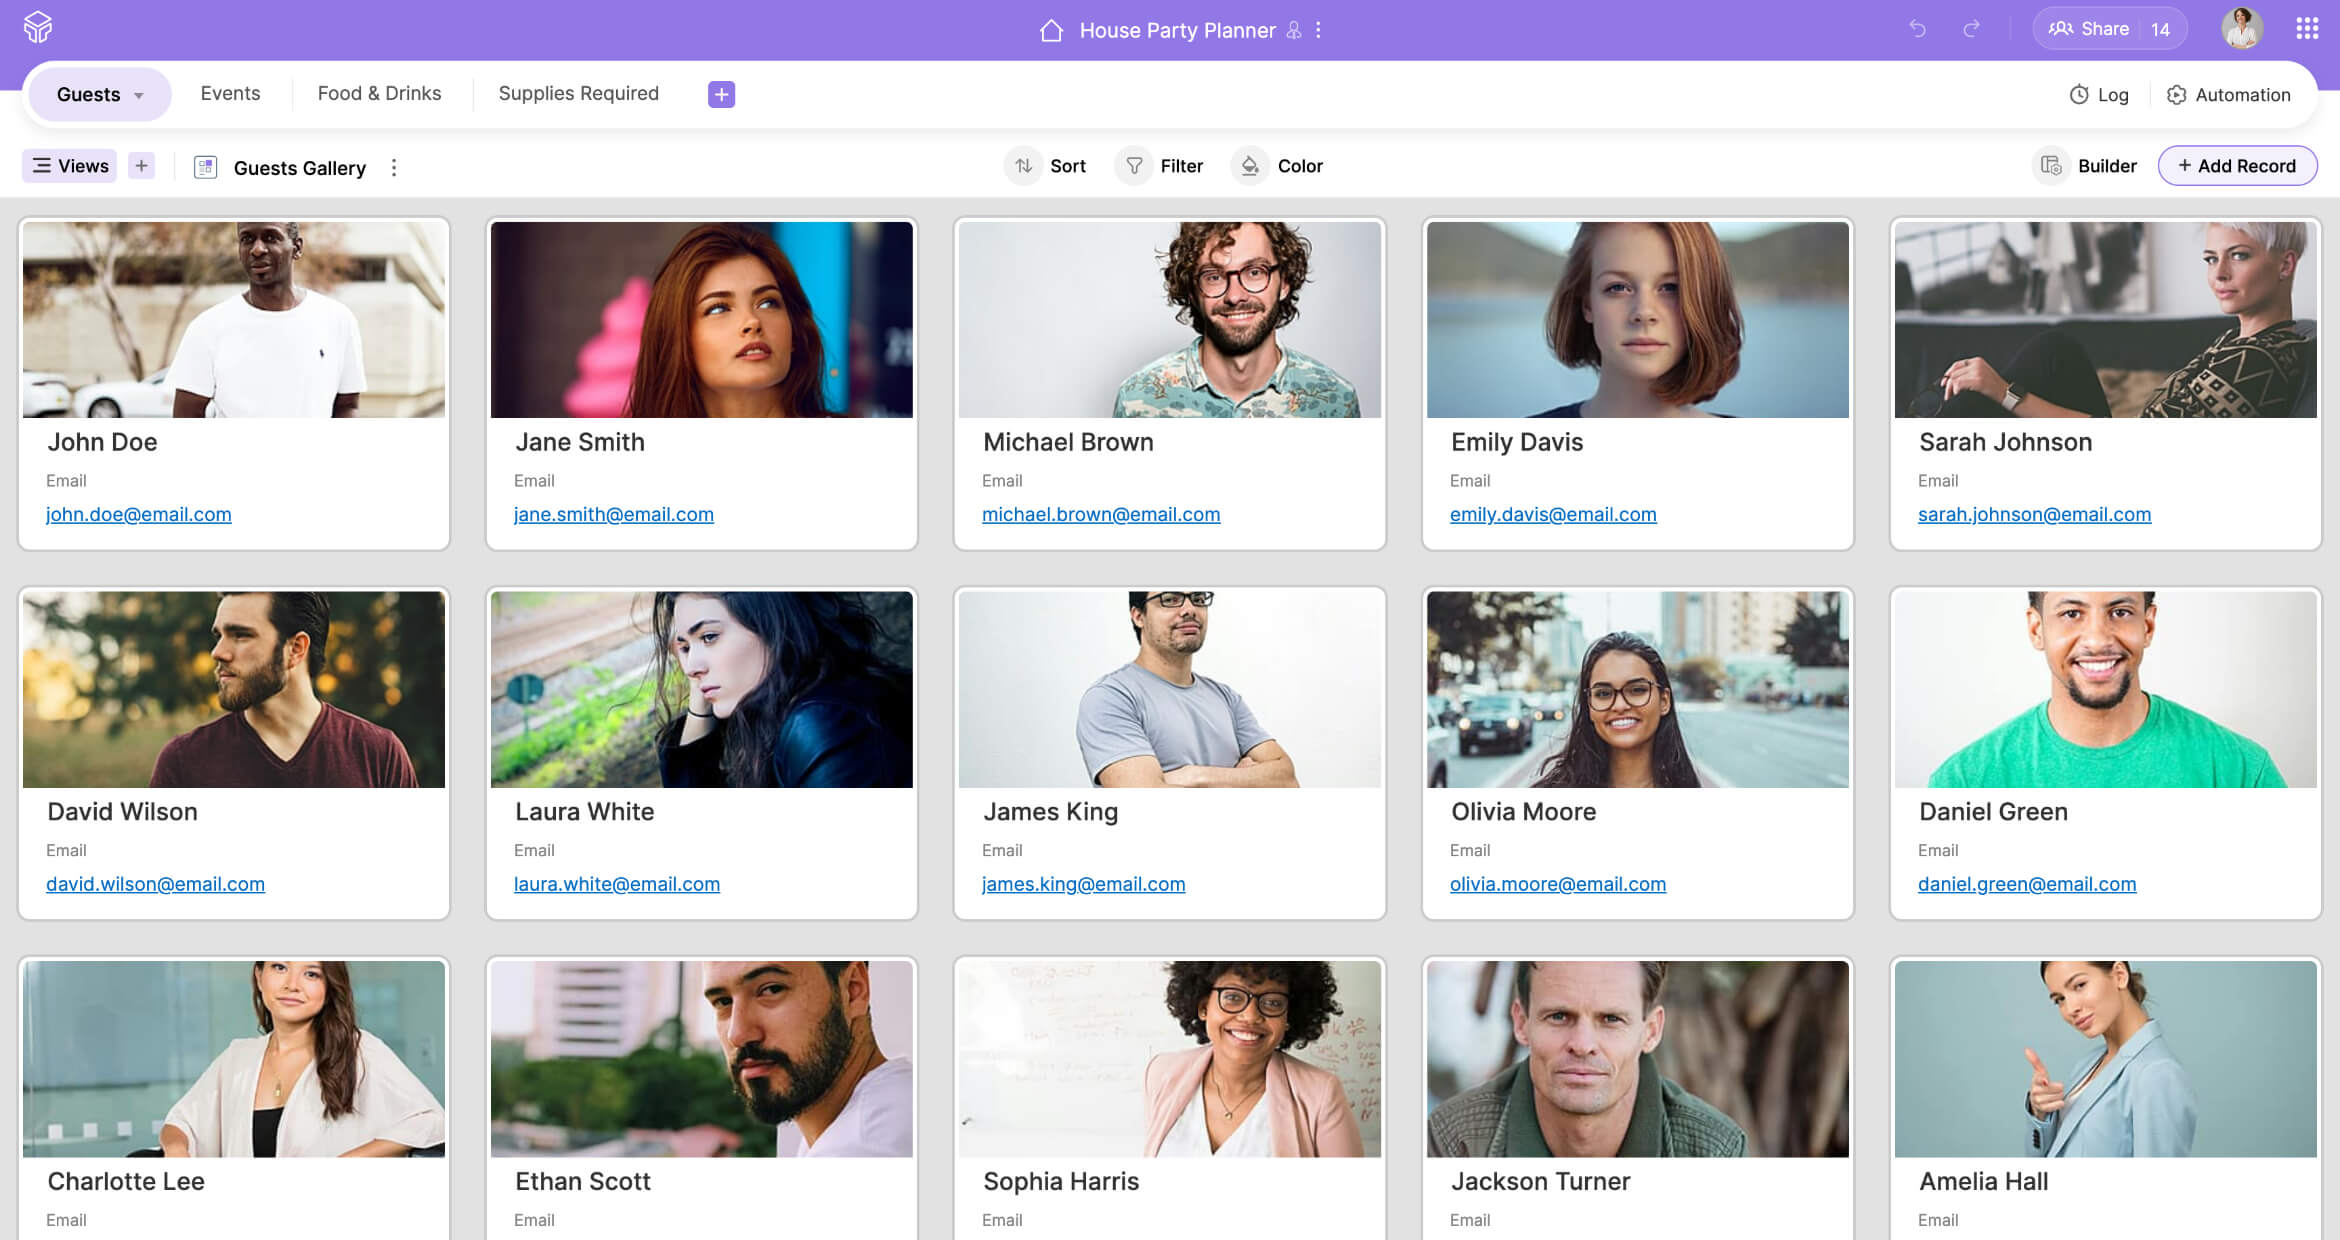
Task: Expand the Guests tab dropdown arrow
Action: pyautogui.click(x=139, y=96)
